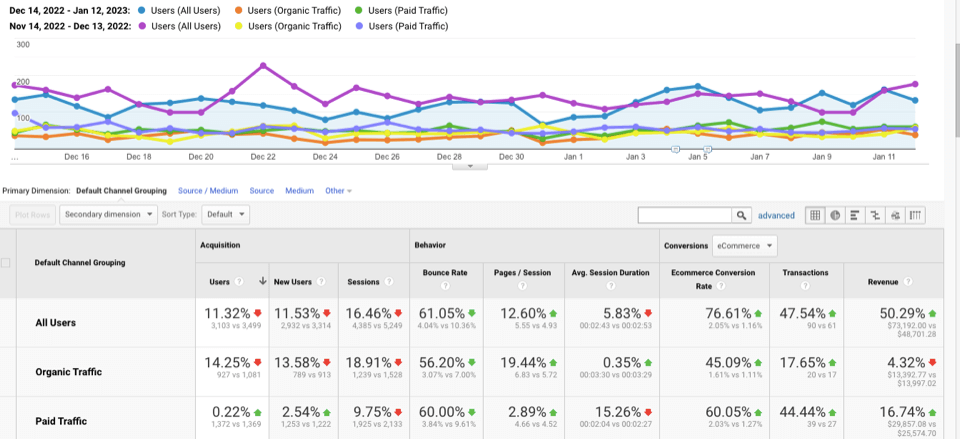The image size is (960, 439).
Task: Open the Secondary dimension dropdown
Action: pyautogui.click(x=109, y=214)
